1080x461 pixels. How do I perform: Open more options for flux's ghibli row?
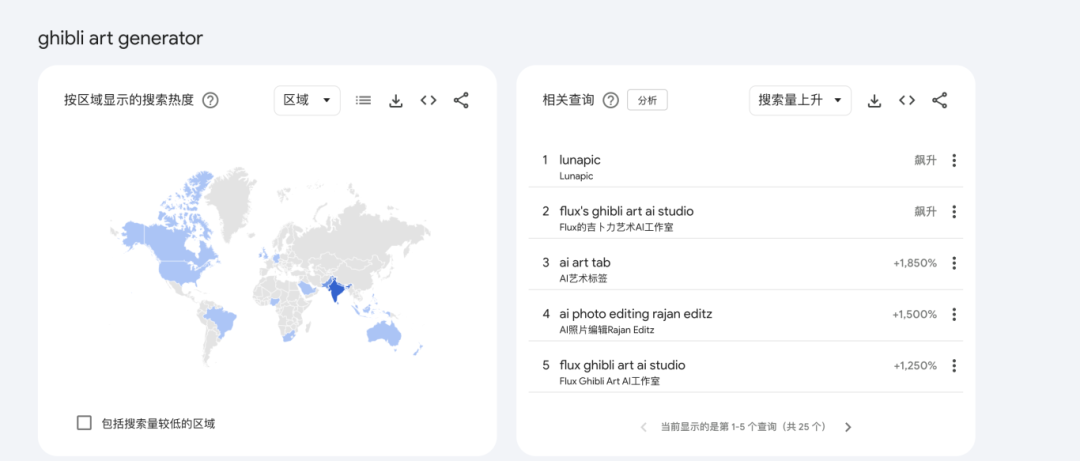(954, 212)
